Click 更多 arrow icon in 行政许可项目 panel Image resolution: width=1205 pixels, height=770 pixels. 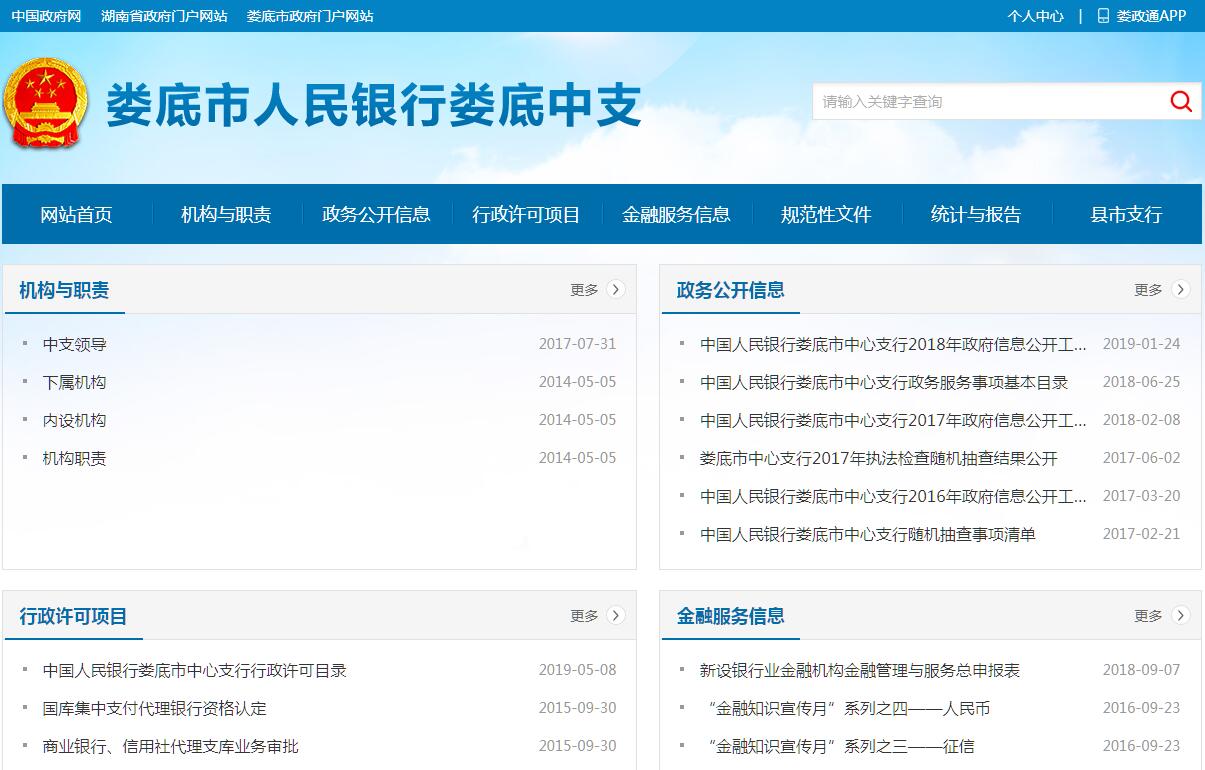pos(616,615)
